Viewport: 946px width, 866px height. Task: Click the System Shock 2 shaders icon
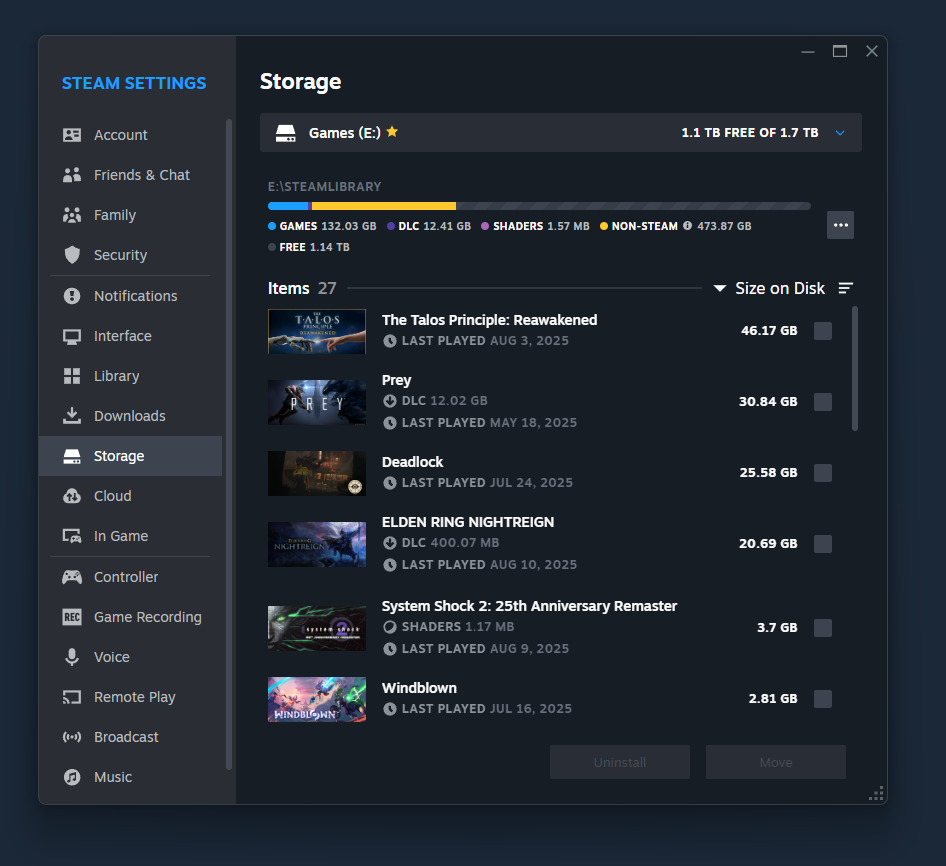[x=390, y=627]
